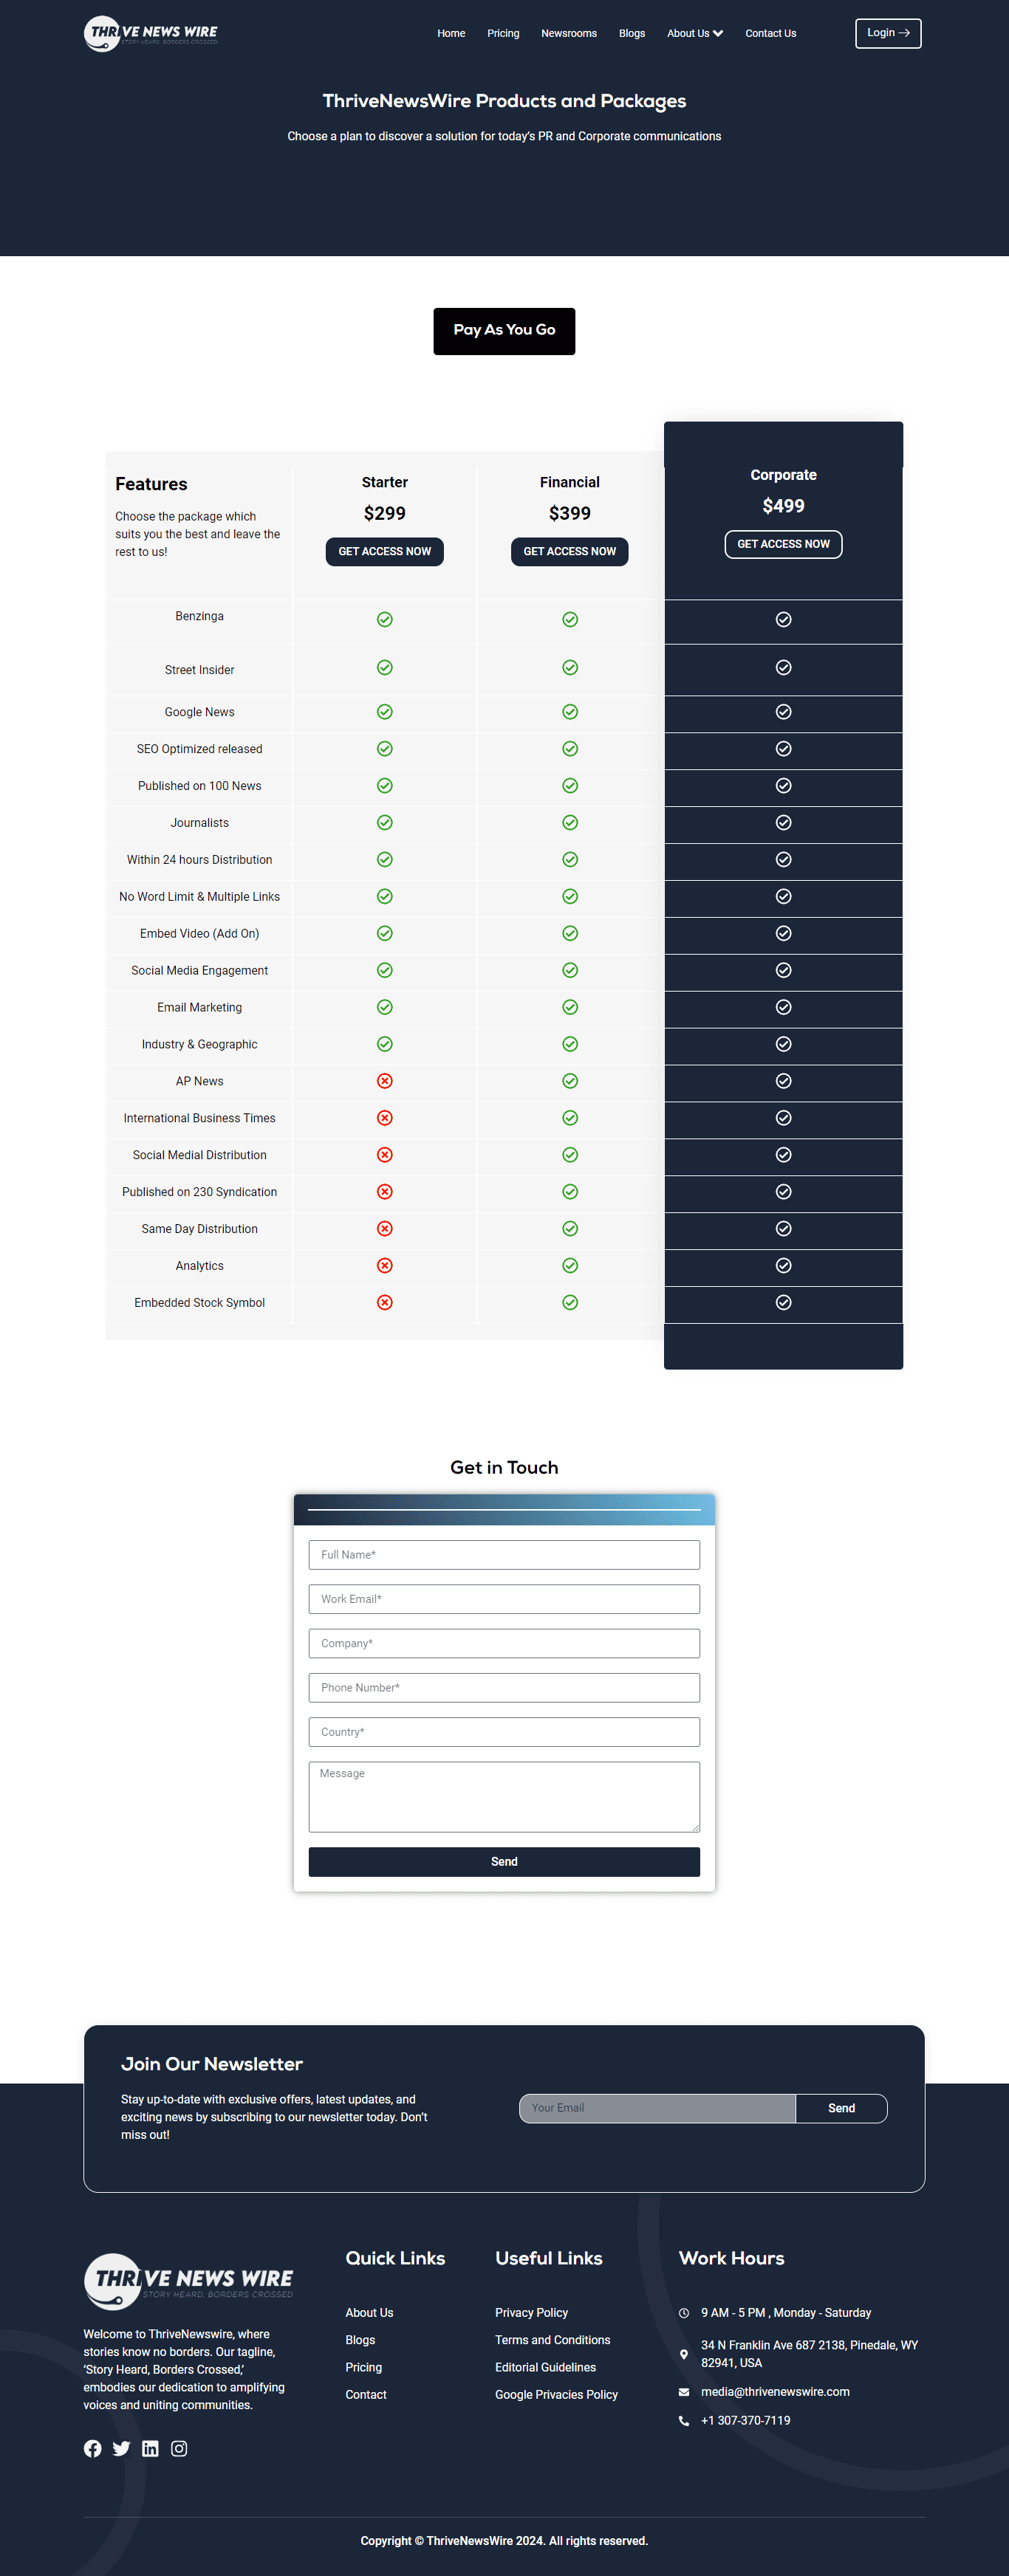
Task: Open Blogs in the top navigation
Action: 632,33
